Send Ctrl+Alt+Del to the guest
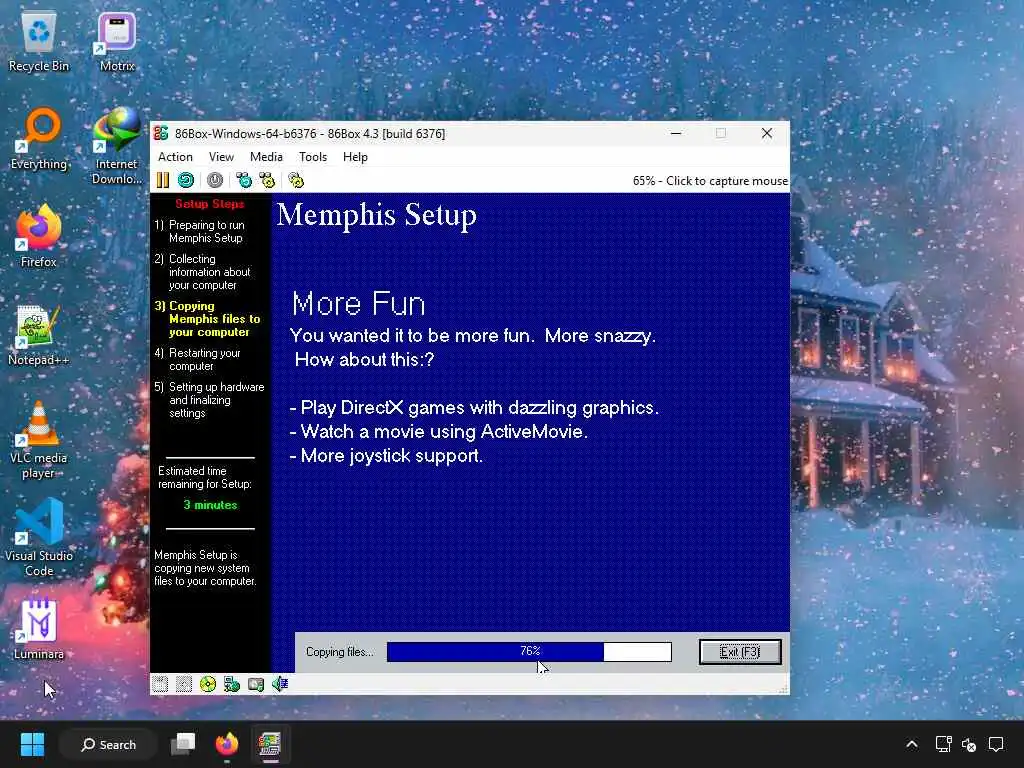This screenshot has height=768, width=1024. [244, 180]
